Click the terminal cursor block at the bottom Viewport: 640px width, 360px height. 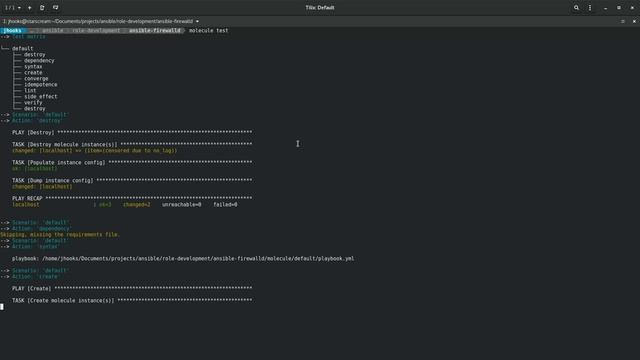tap(2, 307)
